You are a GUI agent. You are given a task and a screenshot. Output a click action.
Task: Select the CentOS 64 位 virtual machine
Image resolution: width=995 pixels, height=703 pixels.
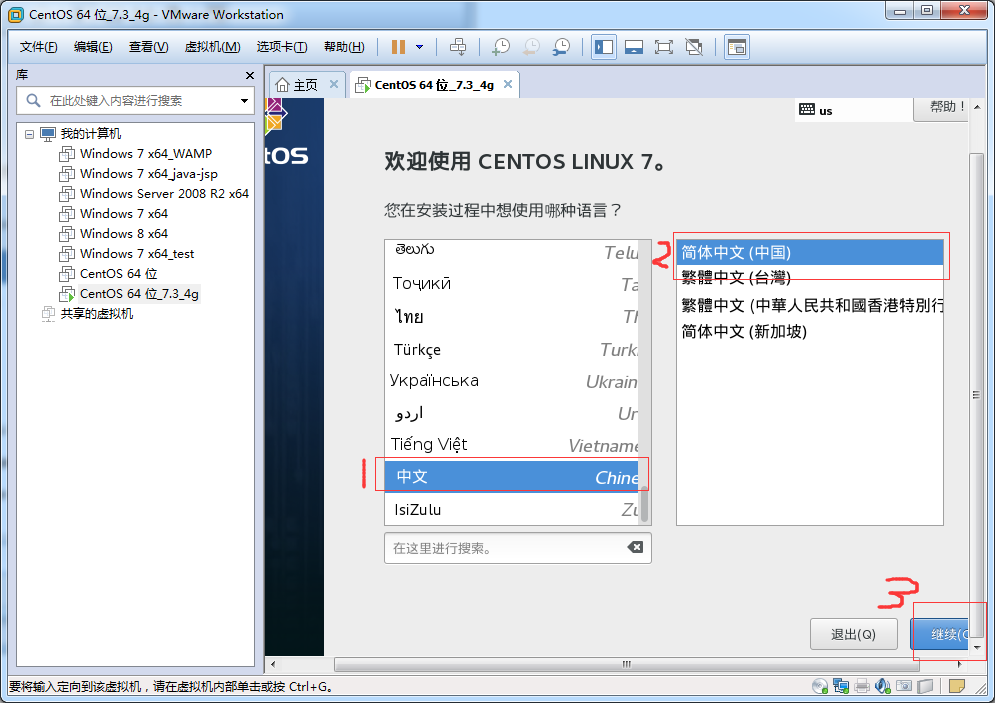118,273
